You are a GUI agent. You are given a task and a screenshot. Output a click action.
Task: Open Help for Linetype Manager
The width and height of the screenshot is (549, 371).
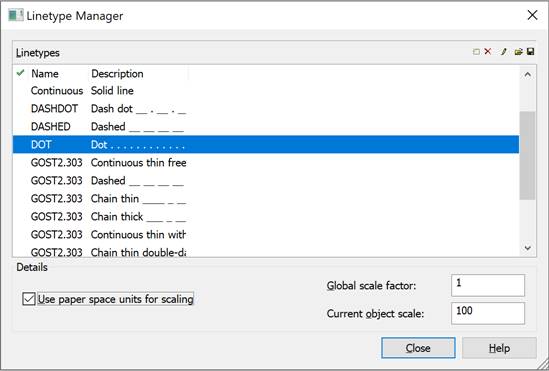[x=499, y=348]
